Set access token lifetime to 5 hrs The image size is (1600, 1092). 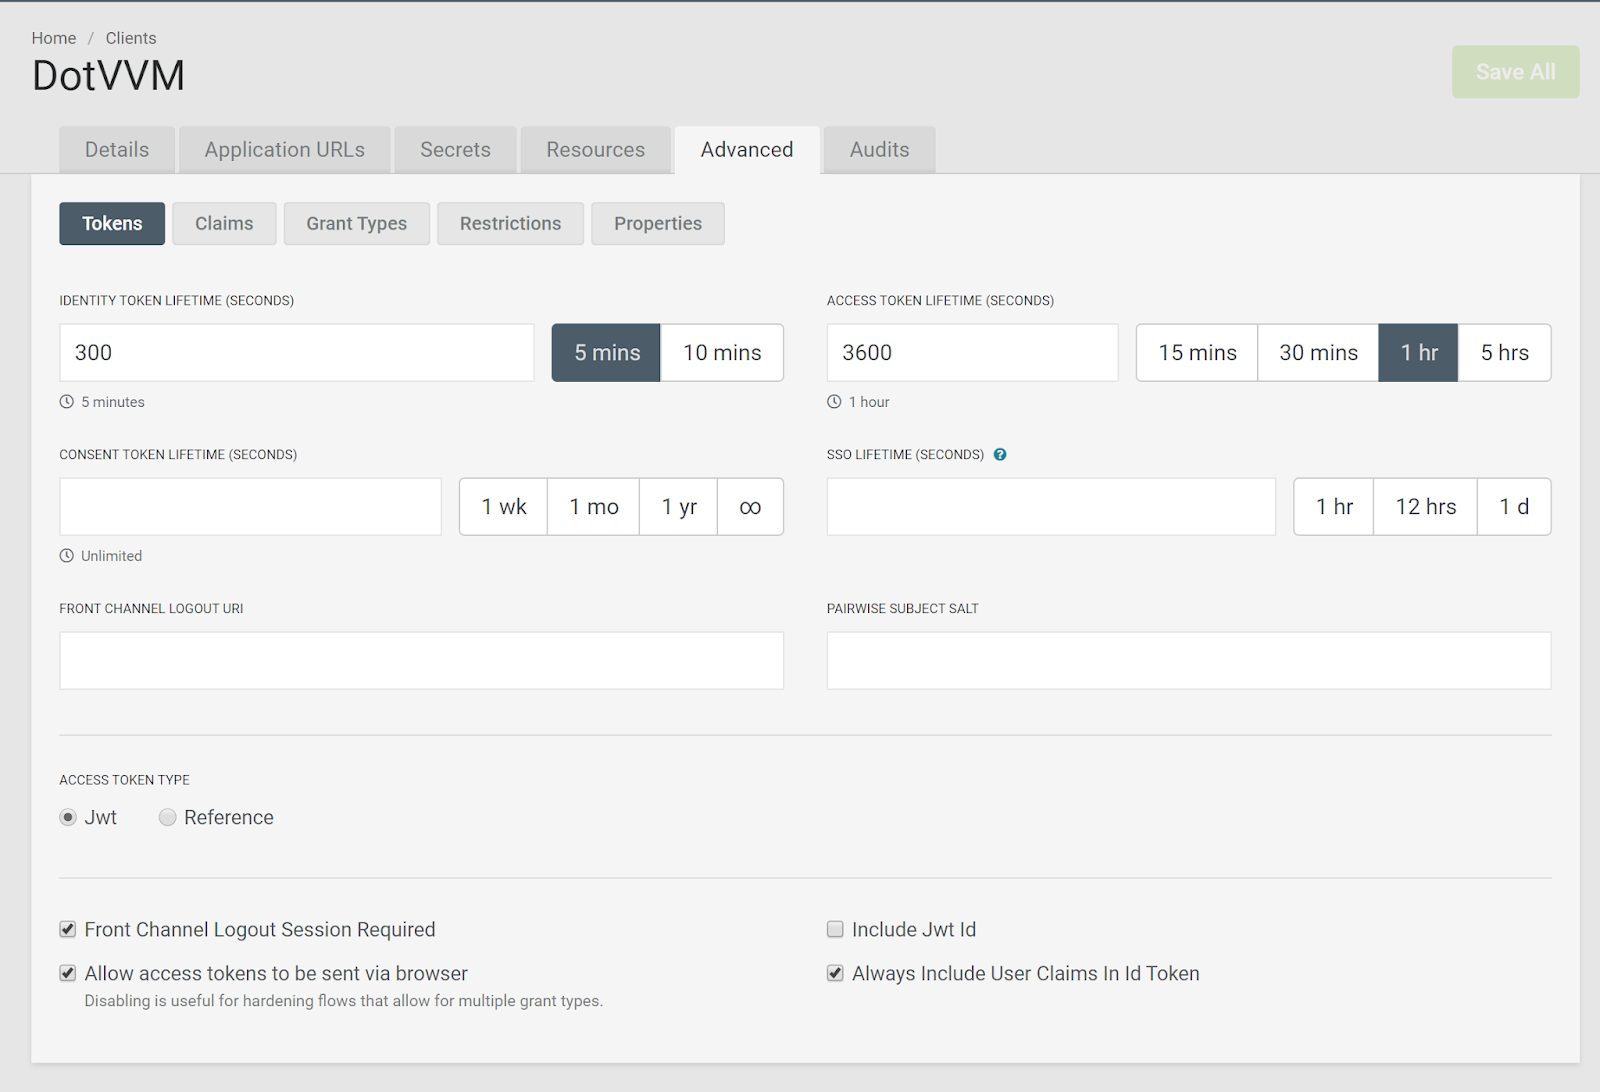point(1505,353)
